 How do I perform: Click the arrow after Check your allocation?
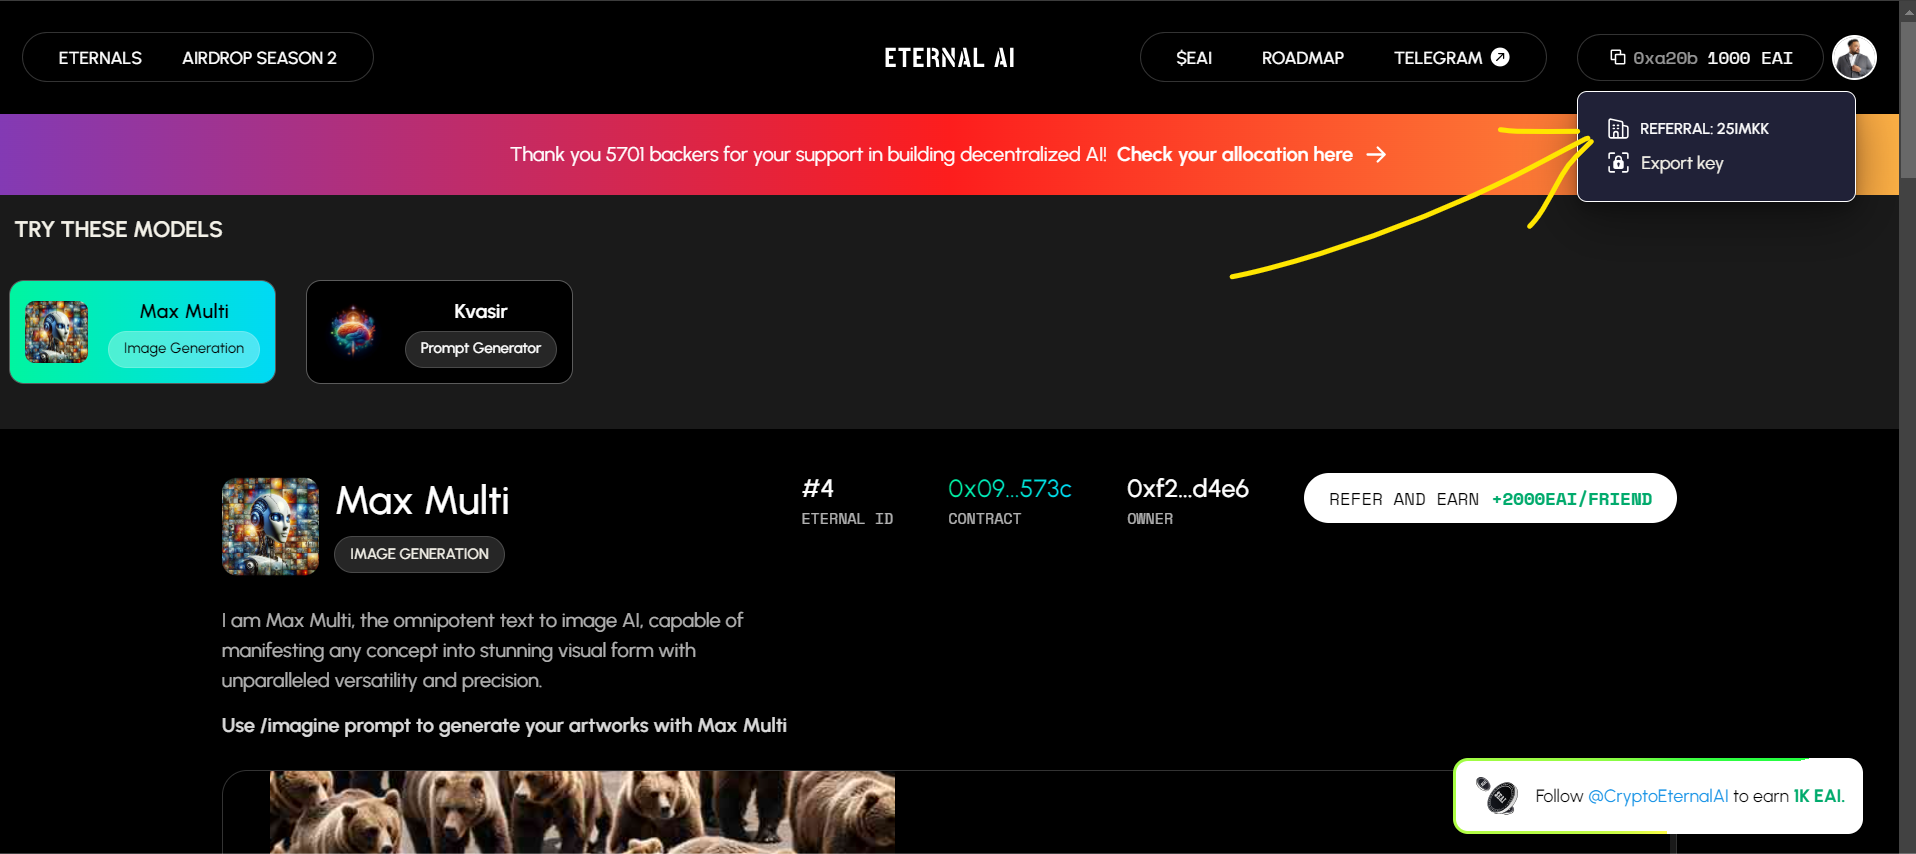click(x=1377, y=154)
